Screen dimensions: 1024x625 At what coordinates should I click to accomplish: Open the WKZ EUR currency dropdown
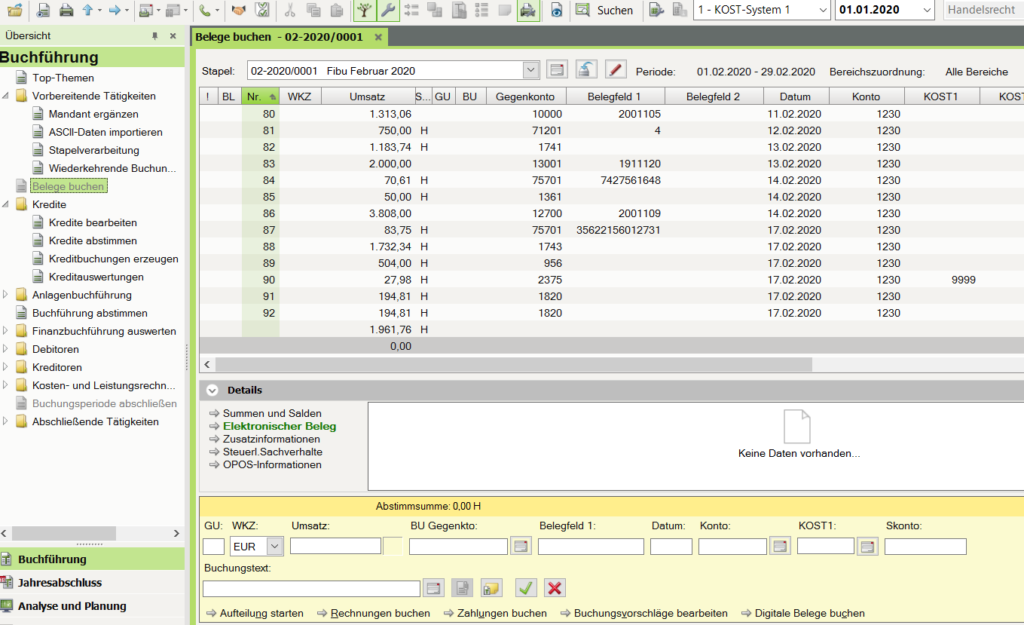coord(275,546)
